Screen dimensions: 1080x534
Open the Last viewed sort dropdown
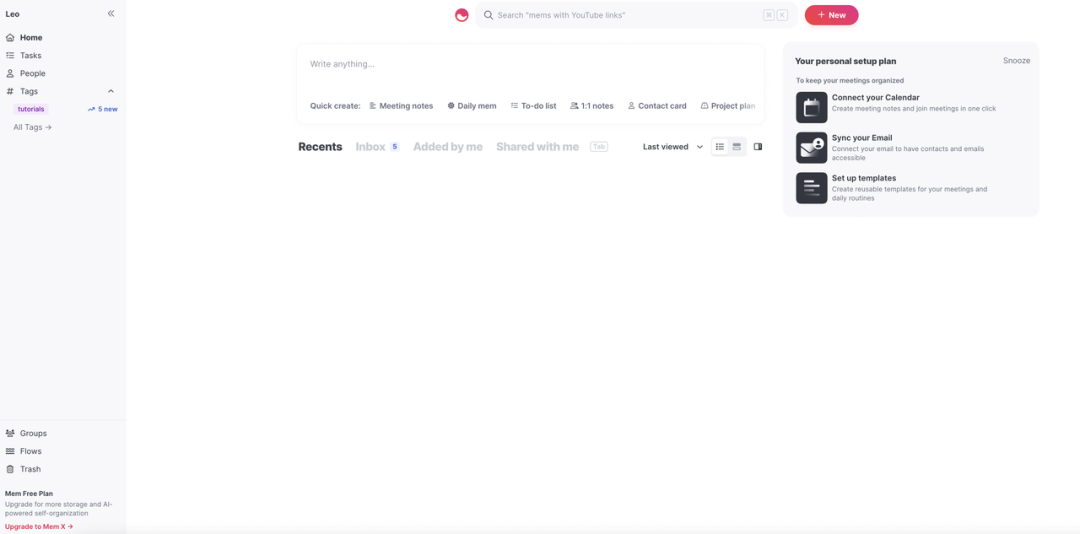673,147
